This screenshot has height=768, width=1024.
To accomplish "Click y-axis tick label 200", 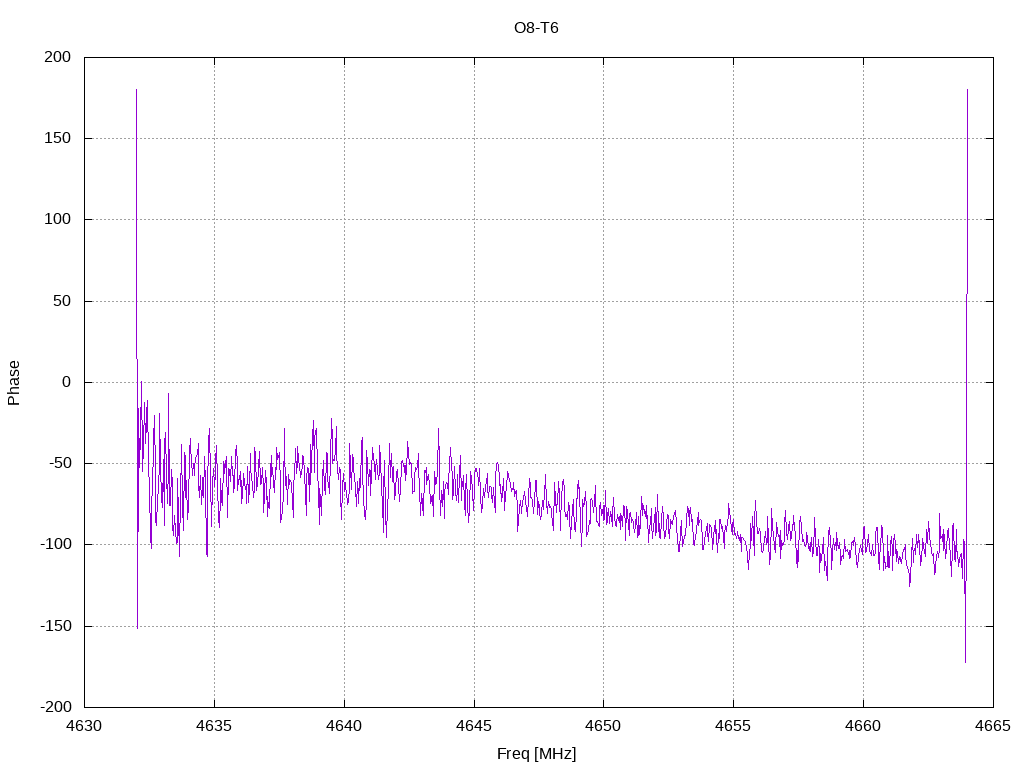I will click(57, 57).
